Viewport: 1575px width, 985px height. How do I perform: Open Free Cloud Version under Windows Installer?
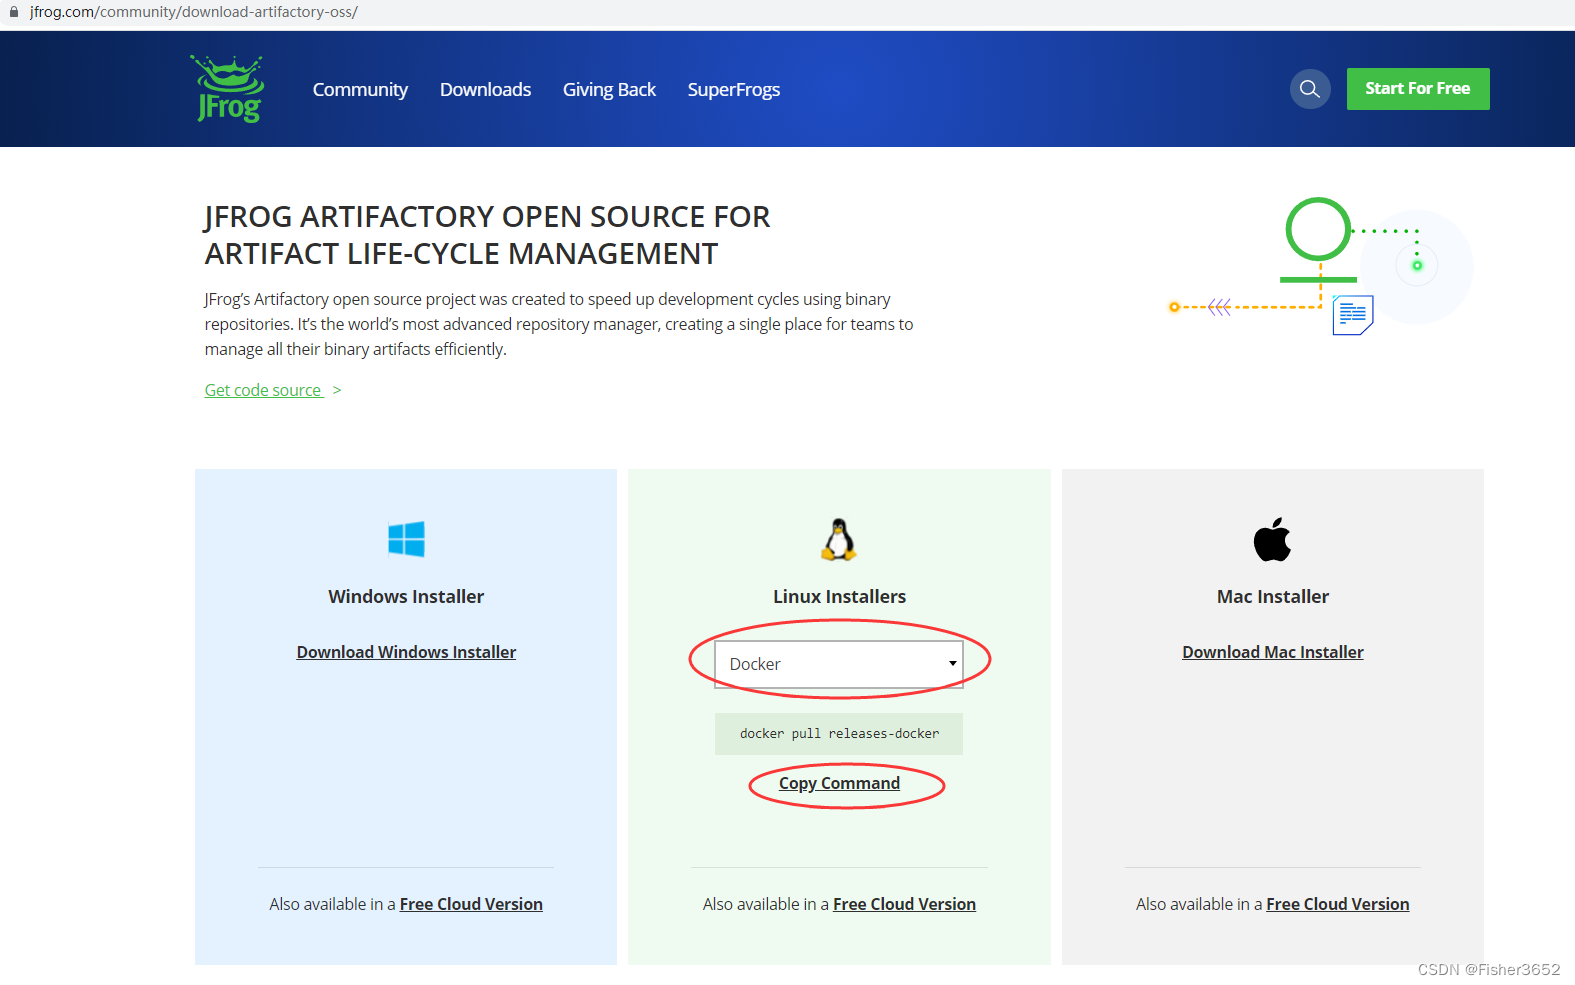[471, 904]
